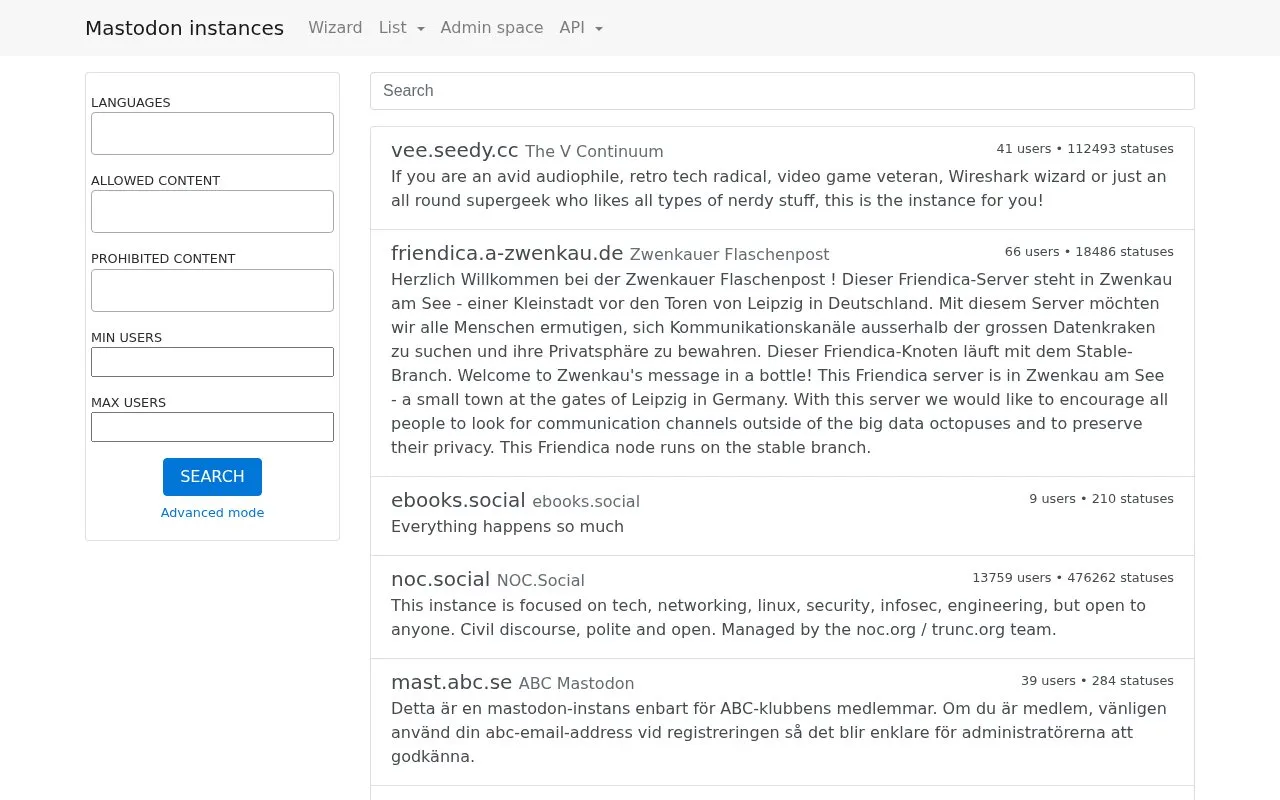The width and height of the screenshot is (1280, 800).
Task: Click the MIN USERS label
Action: point(126,338)
